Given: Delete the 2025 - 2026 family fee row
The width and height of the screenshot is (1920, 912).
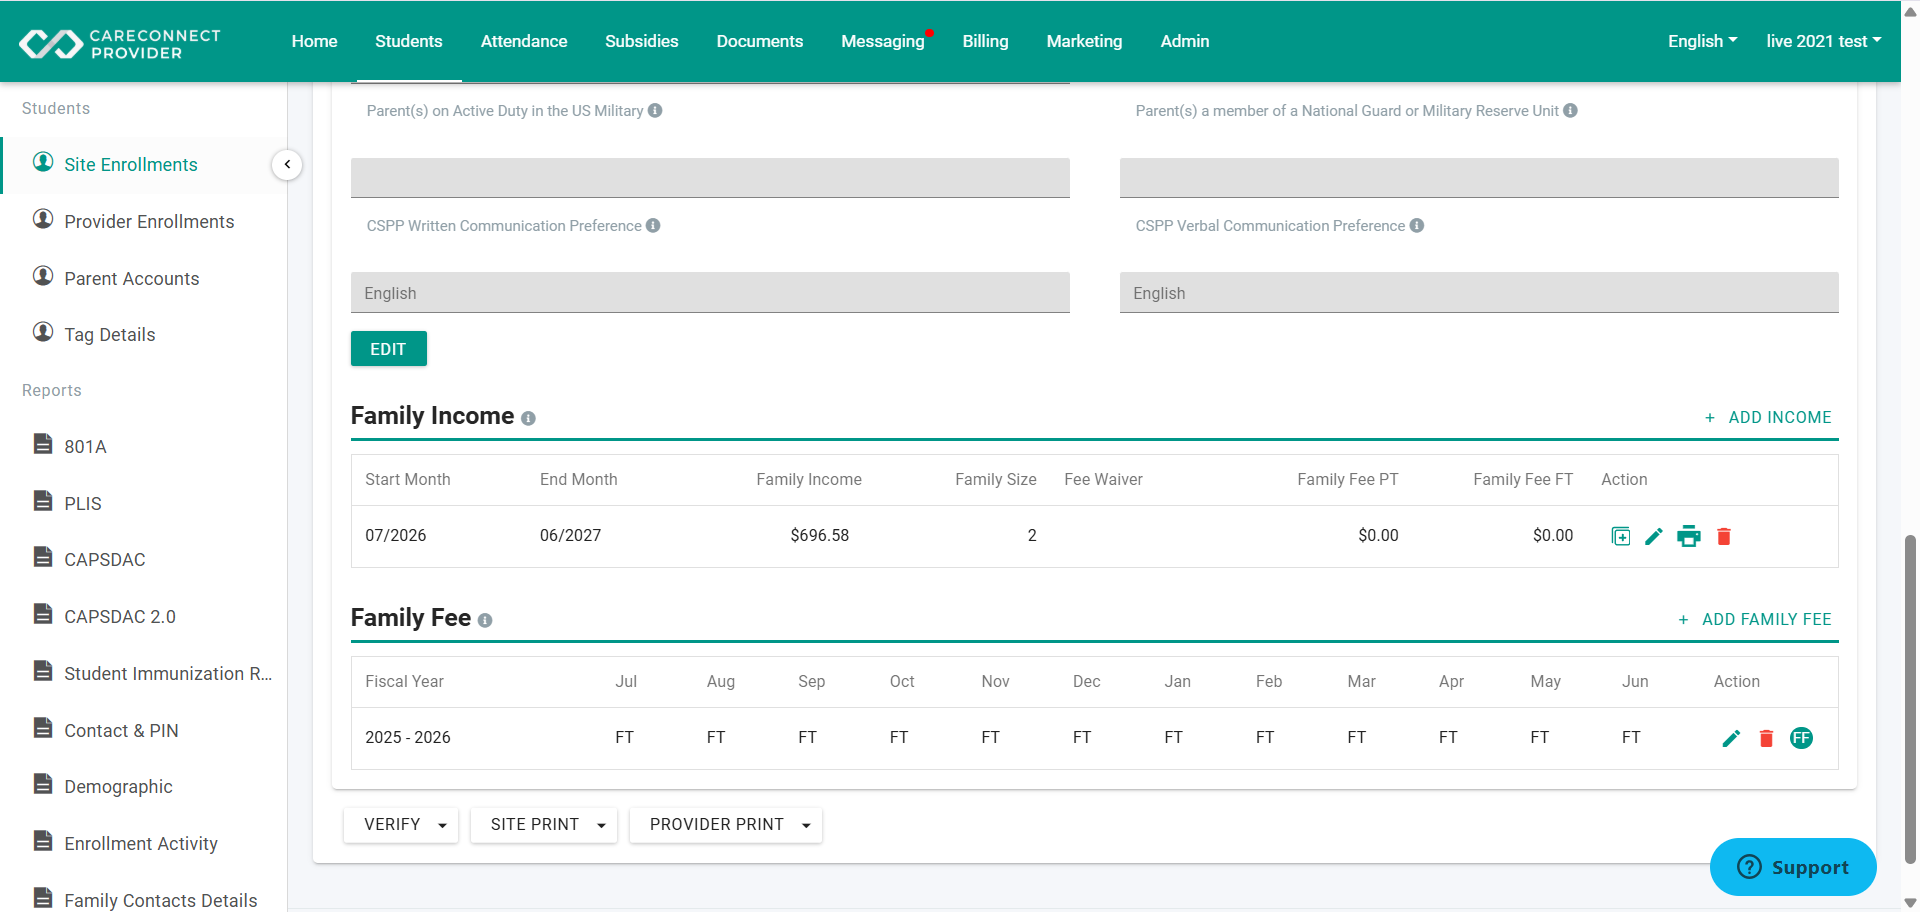Looking at the screenshot, I should (1766, 739).
